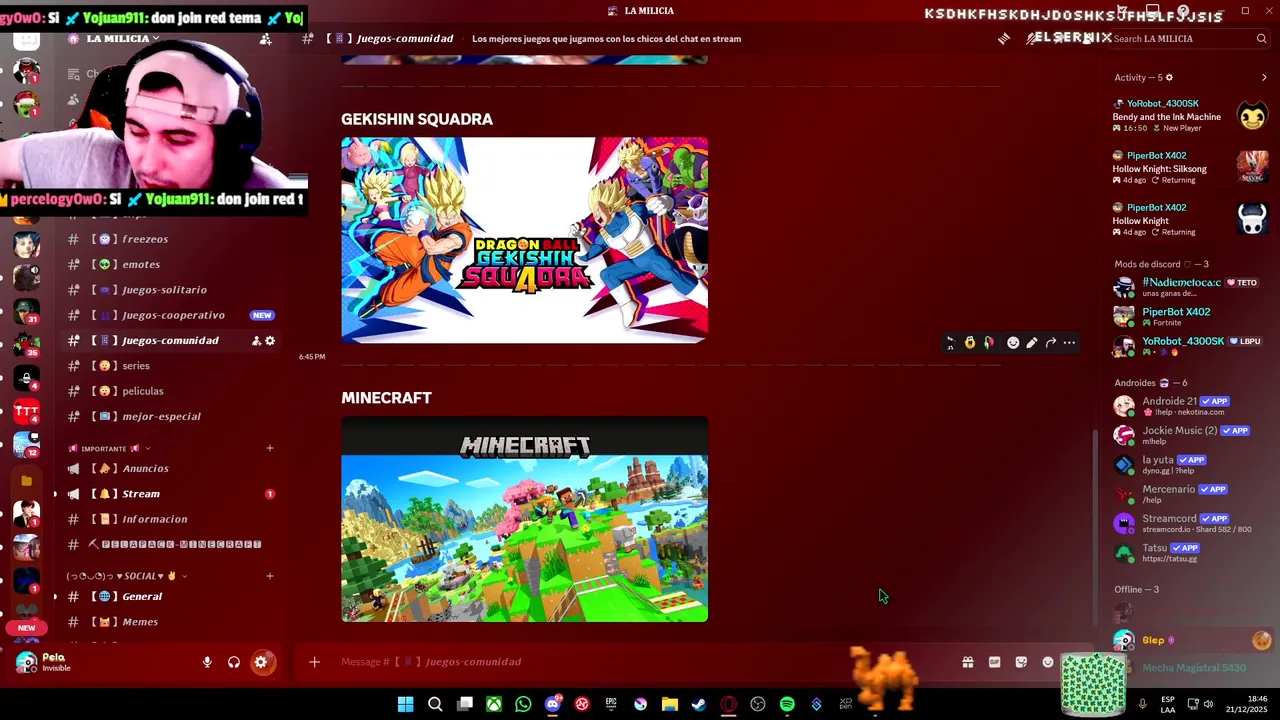Open Steam from the taskbar
The image size is (1280, 720).
[699, 704]
